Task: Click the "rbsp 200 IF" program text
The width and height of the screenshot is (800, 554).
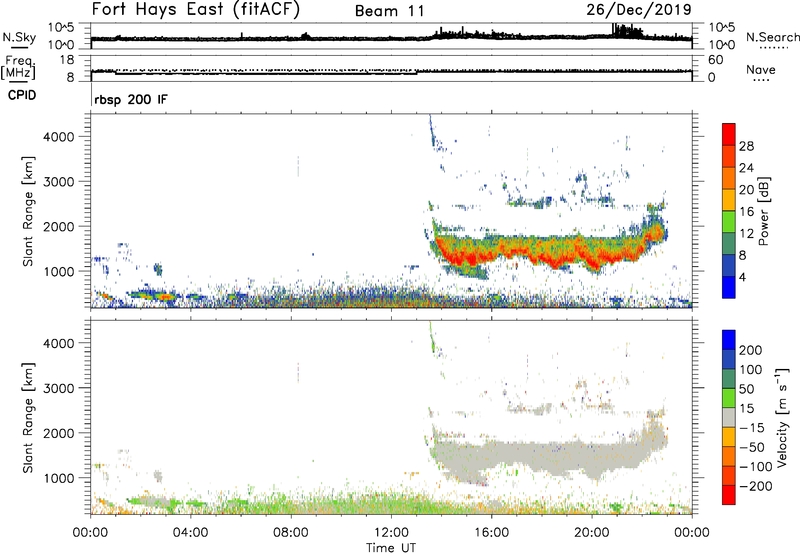Action: click(131, 99)
